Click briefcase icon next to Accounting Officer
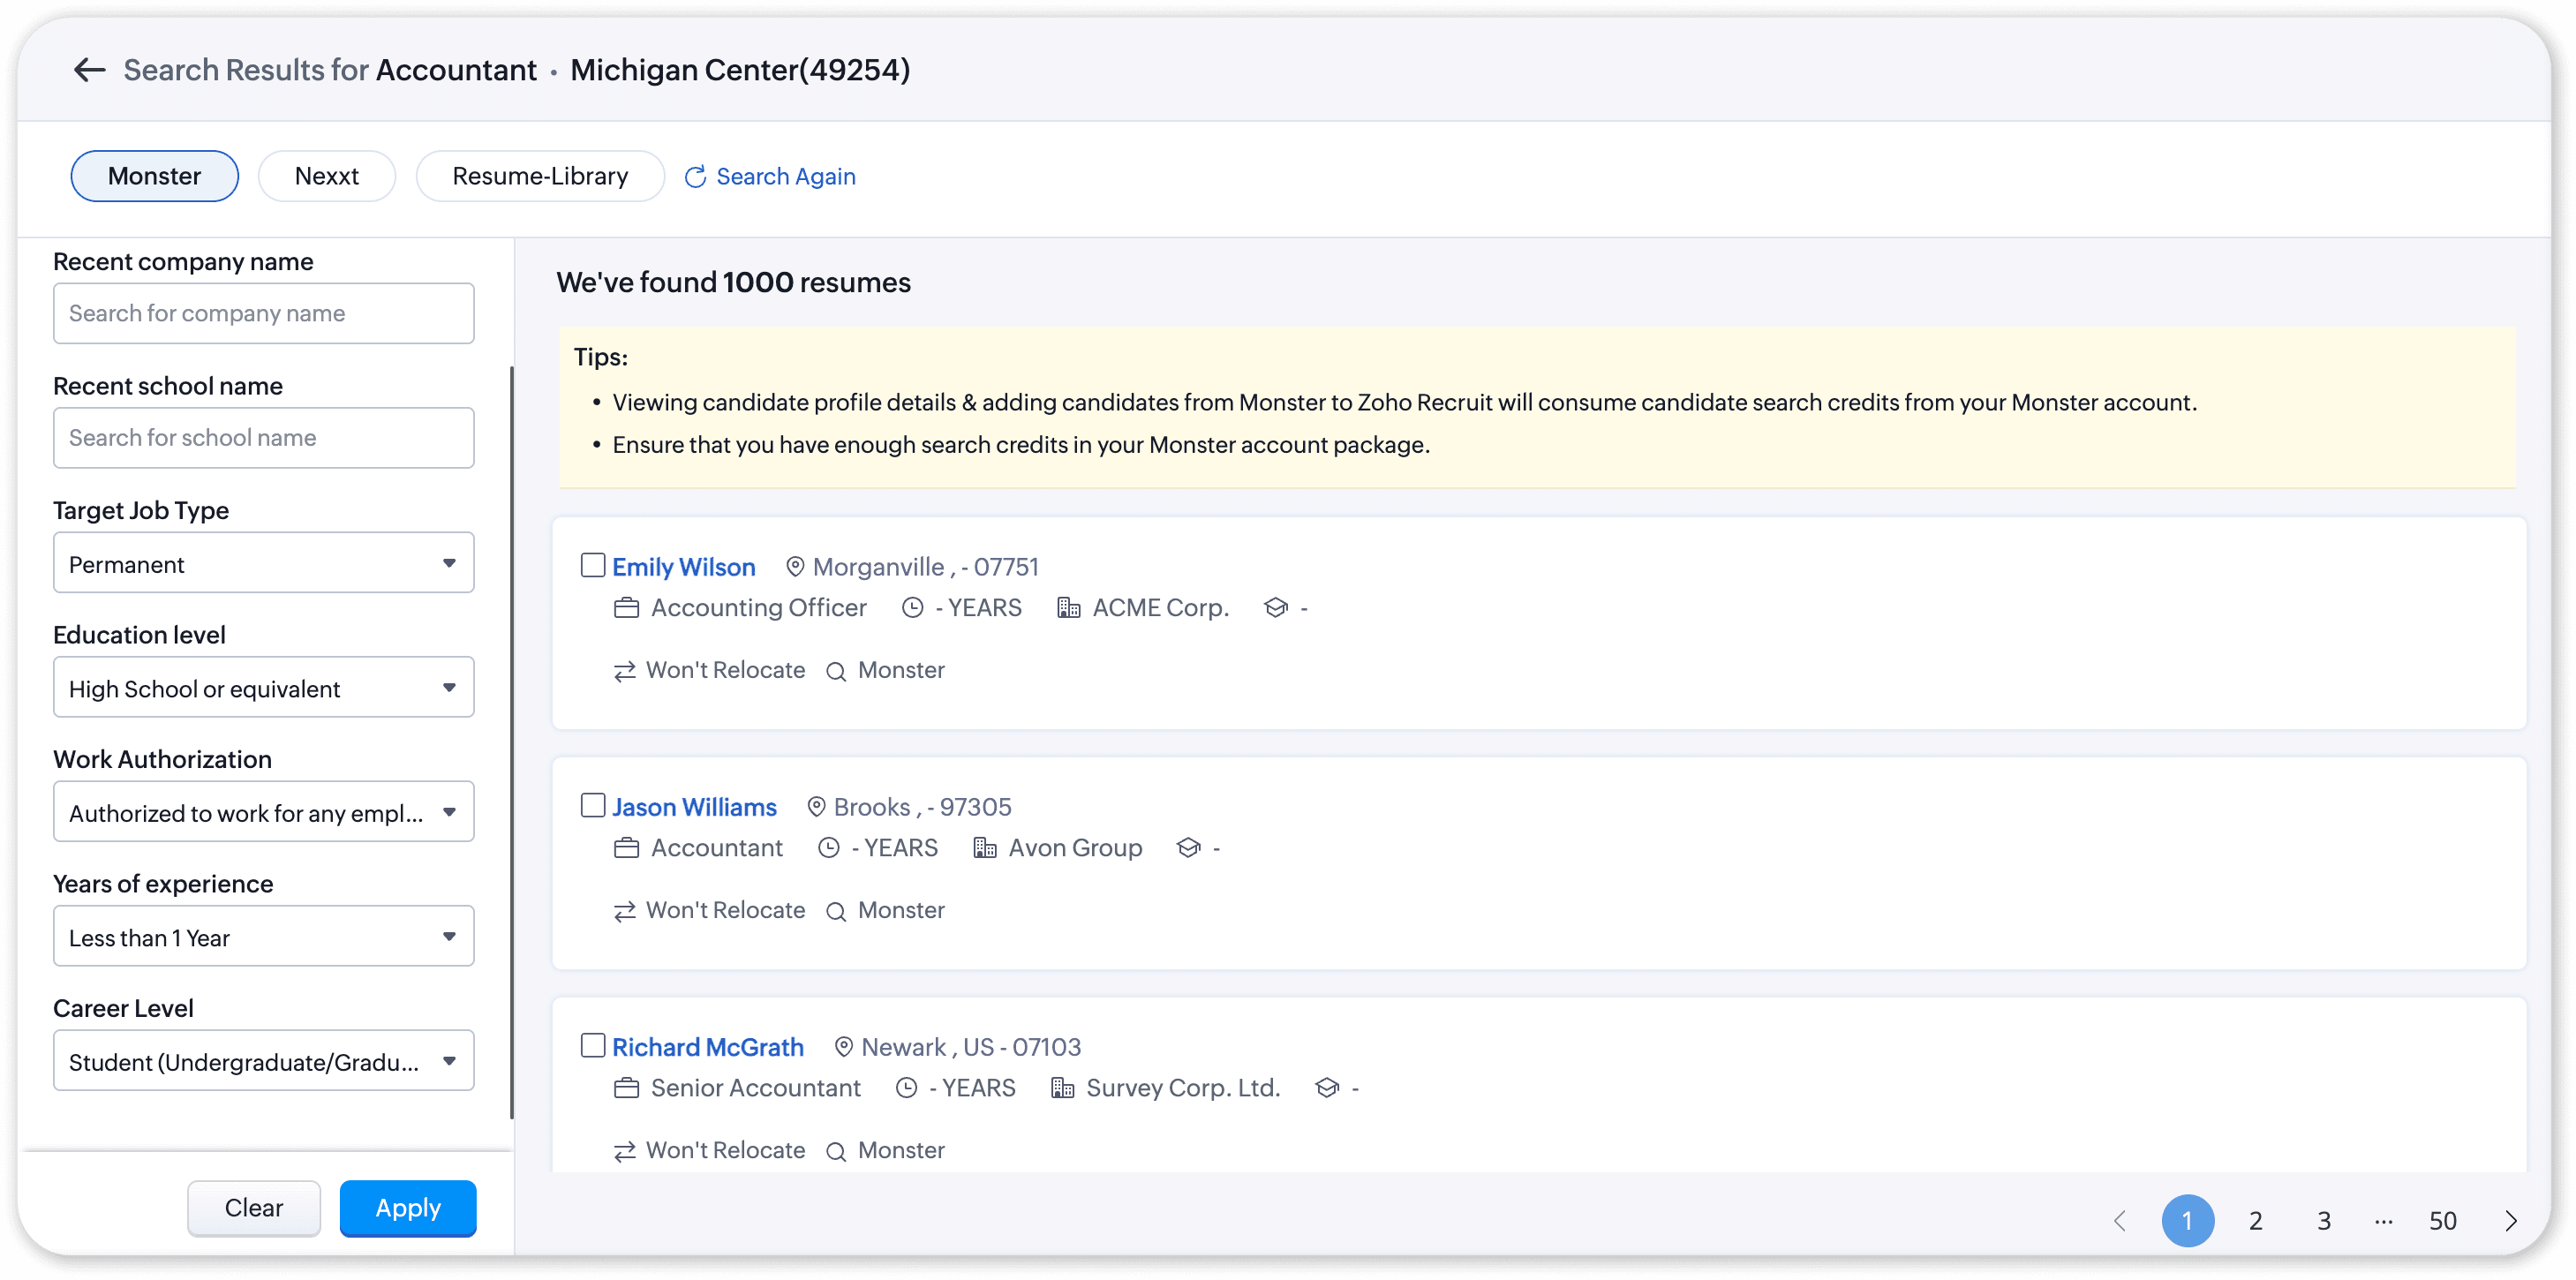The width and height of the screenshot is (2576, 1280). tap(626, 608)
